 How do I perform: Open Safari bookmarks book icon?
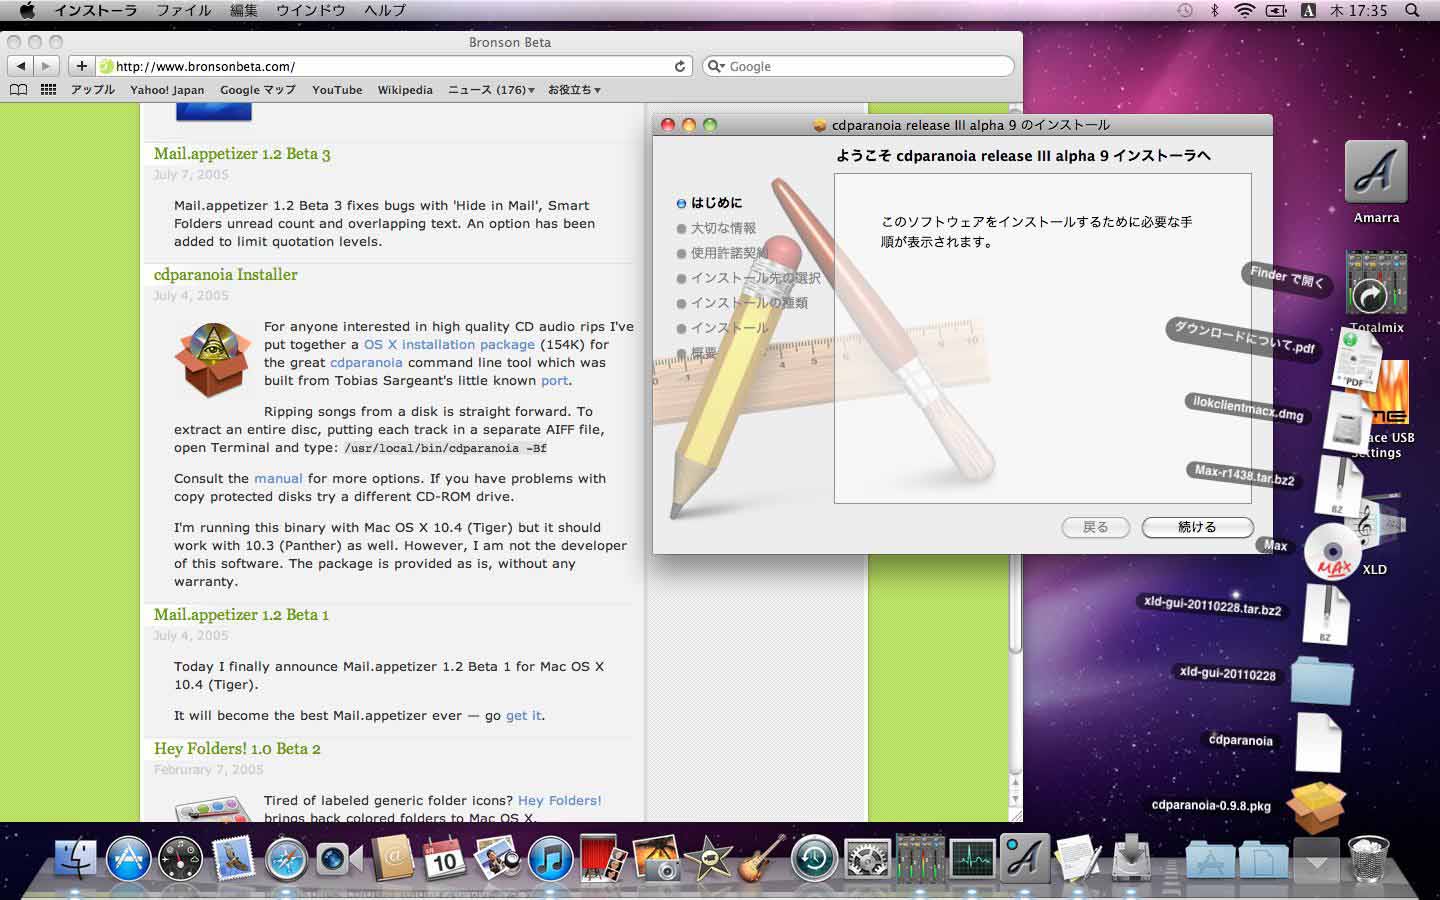point(18,89)
